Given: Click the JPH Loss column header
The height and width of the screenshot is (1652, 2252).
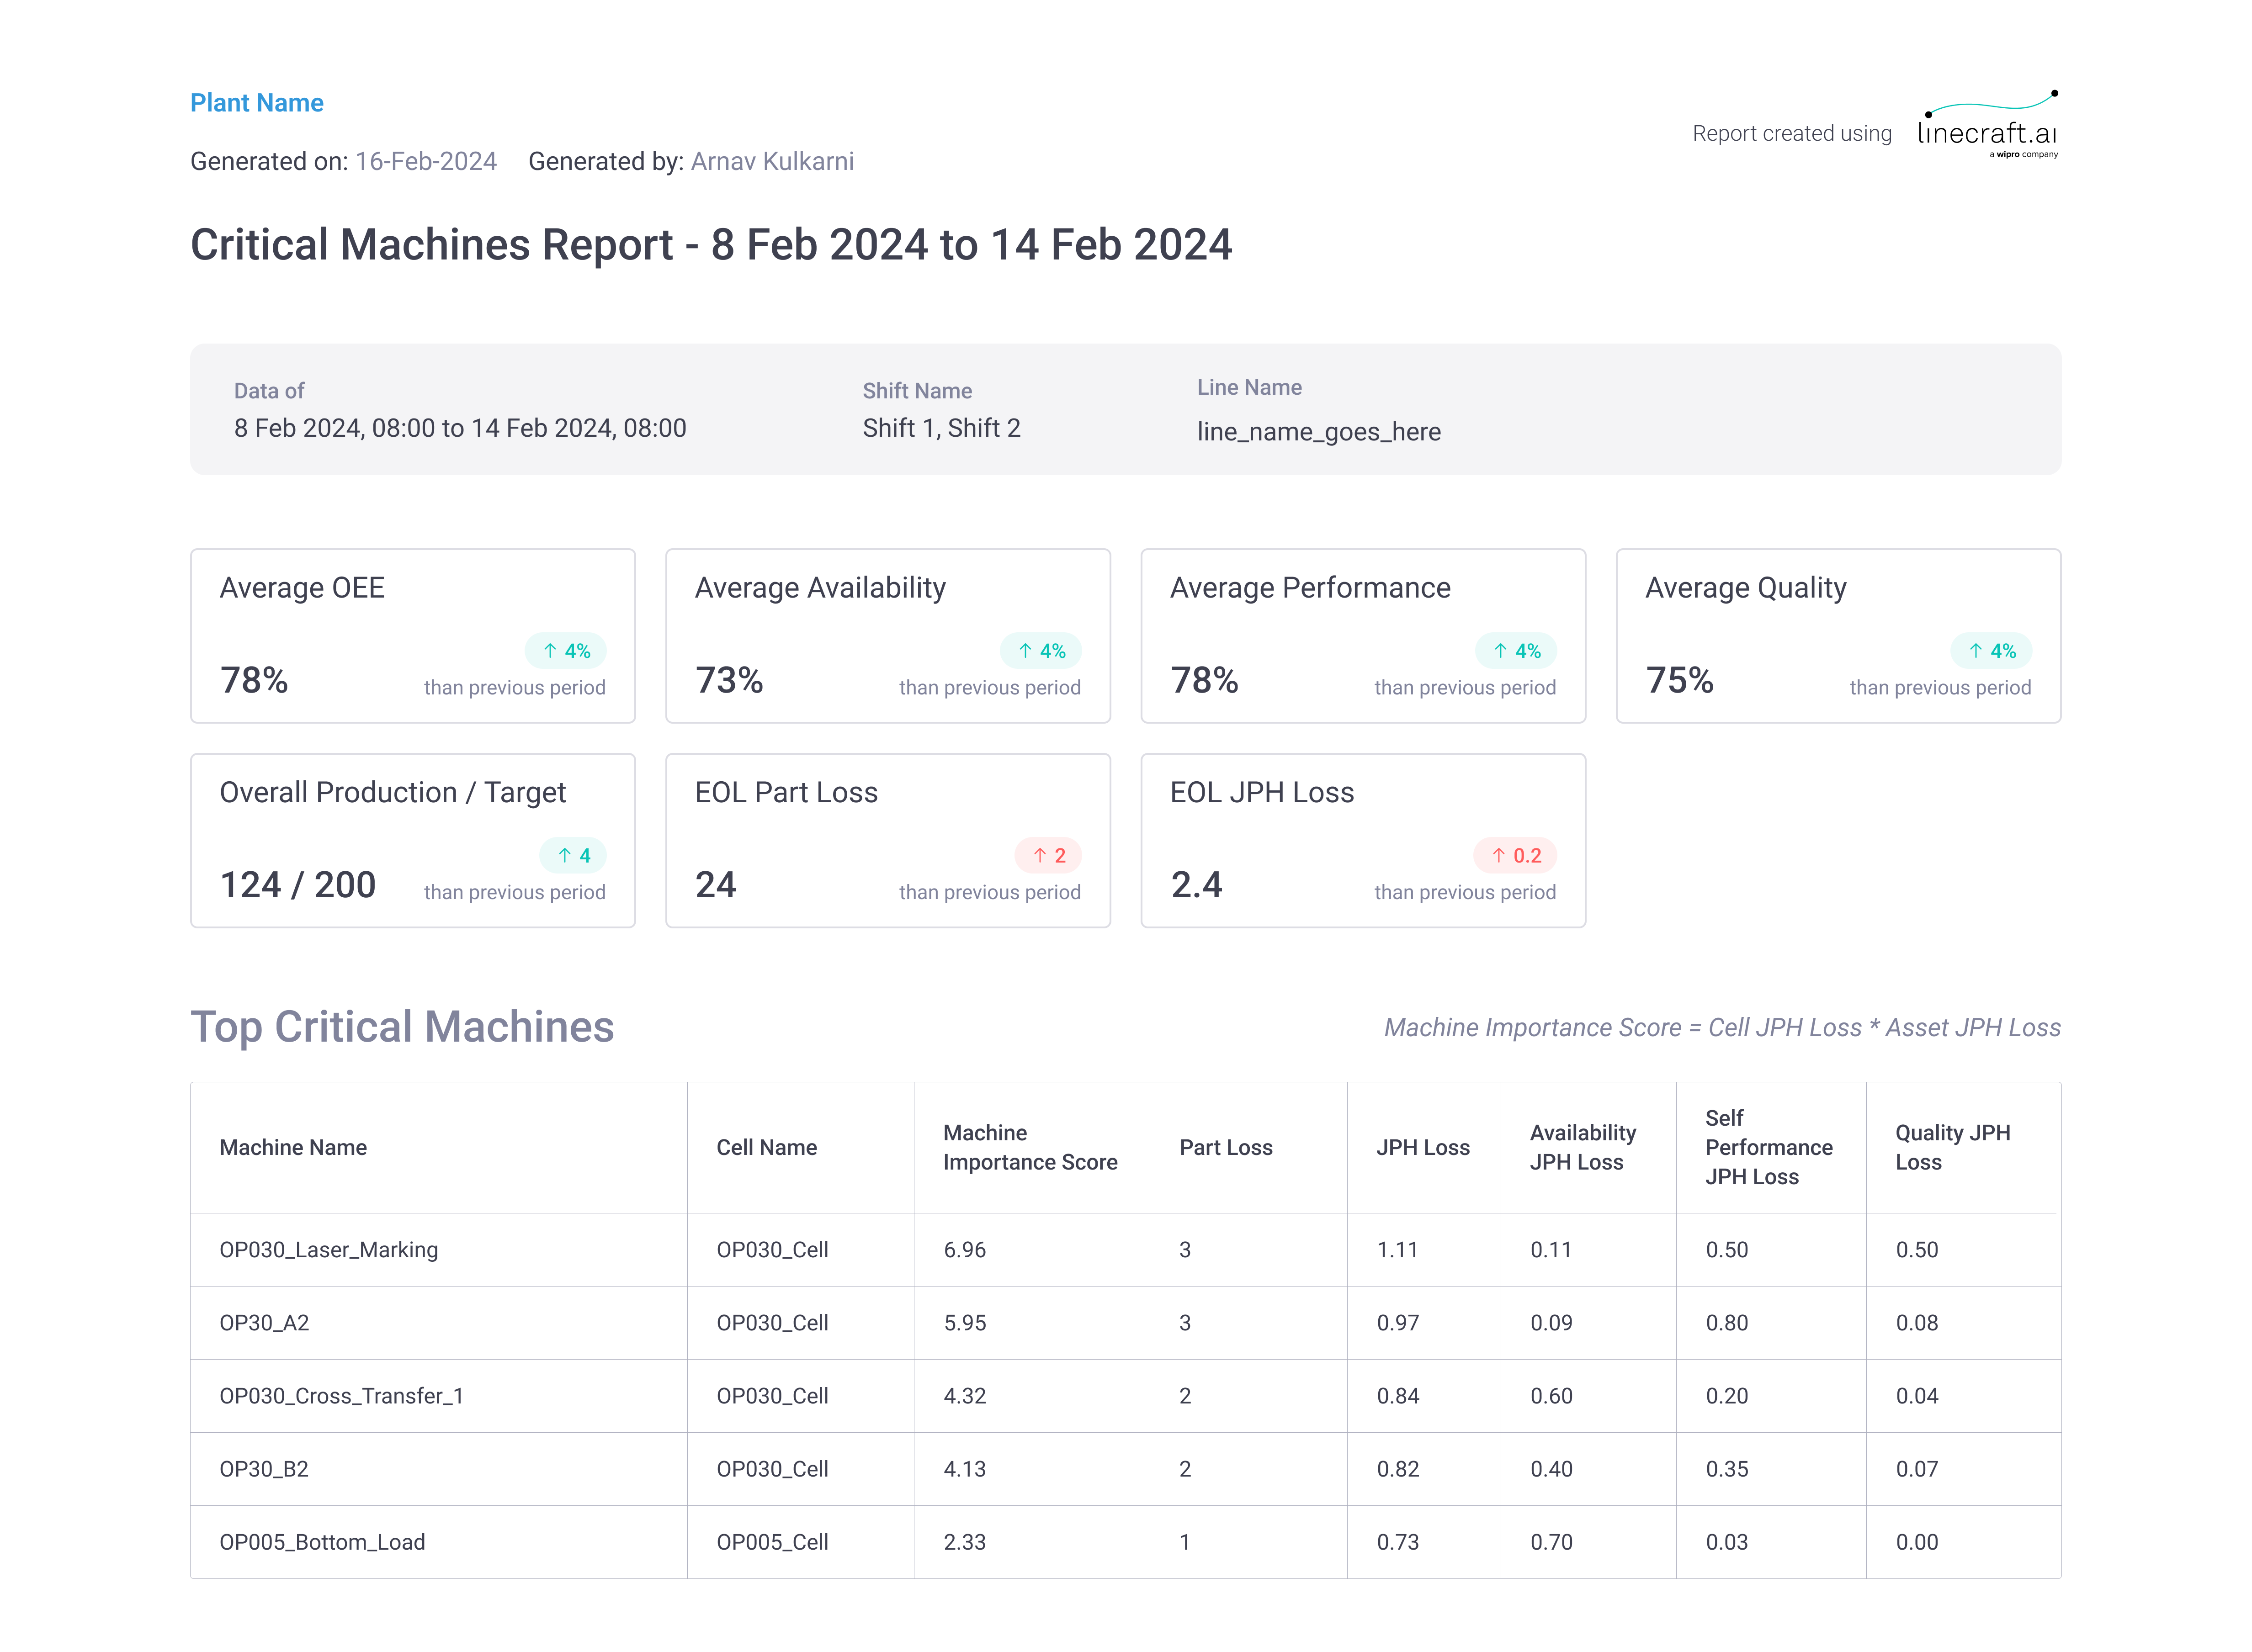Looking at the screenshot, I should click(1422, 1147).
